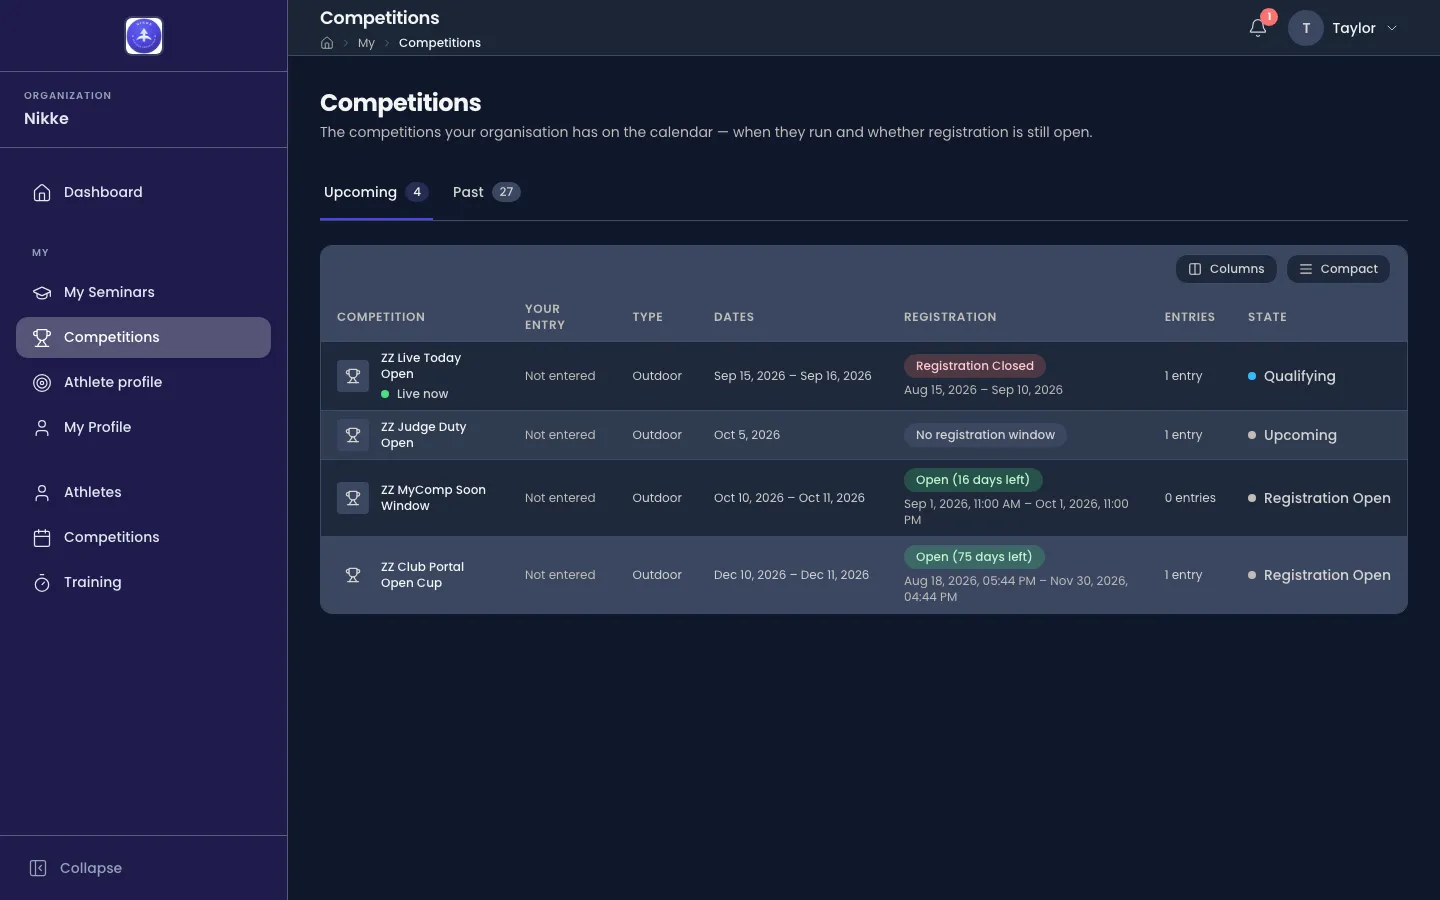
Task: Click the Nikke organization logo
Action: tap(144, 36)
